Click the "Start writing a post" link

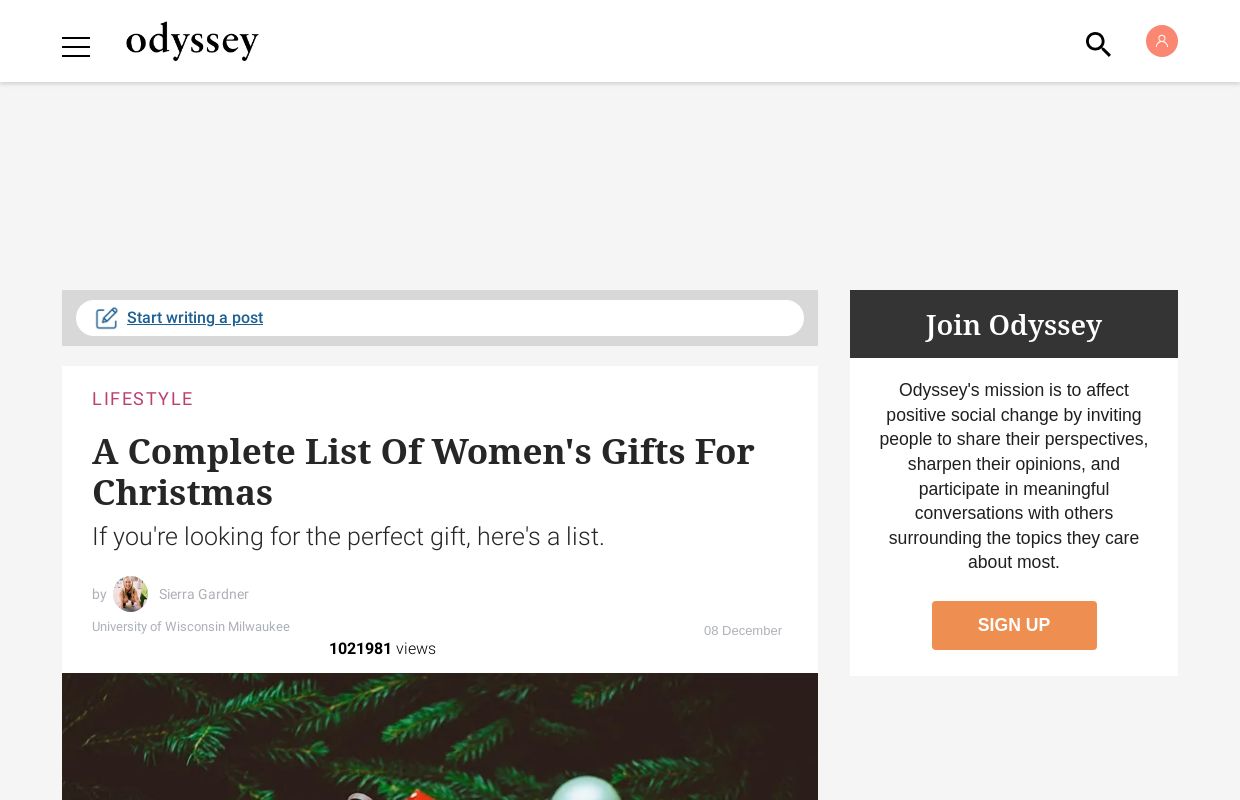point(195,318)
